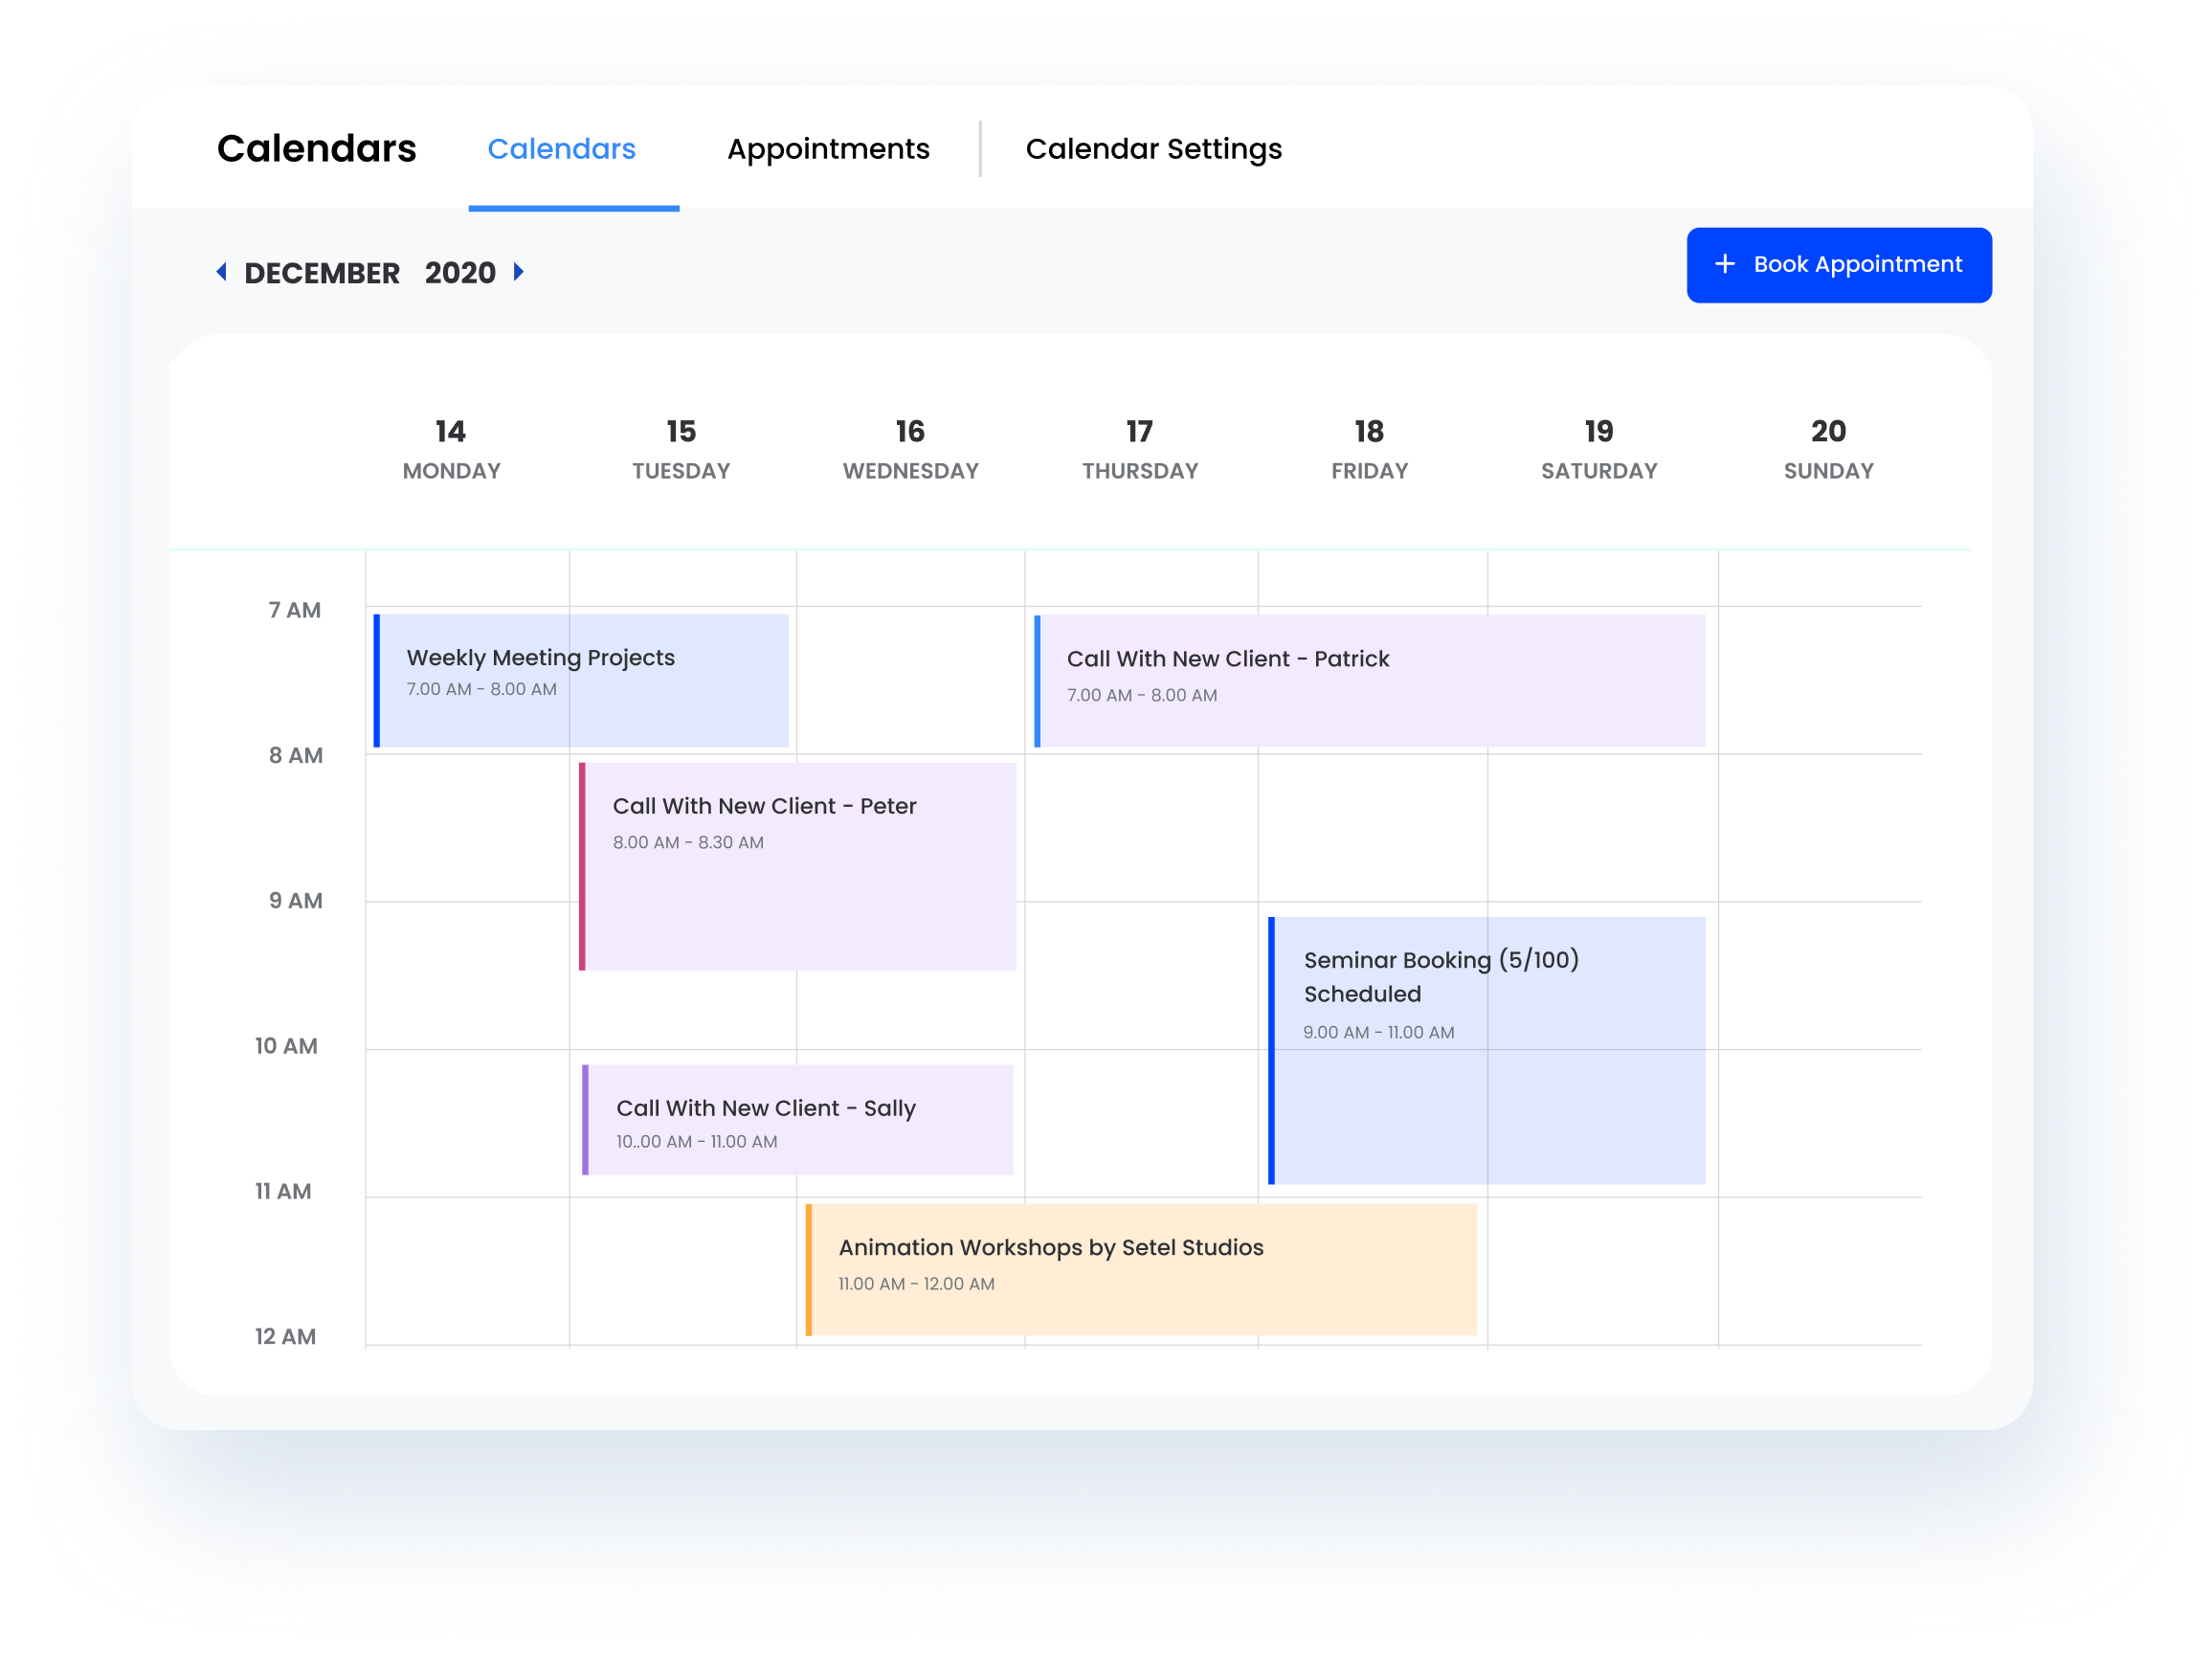Open Call With New Client - Sally event
Screen dimensions: 2212x1654
coord(797,1119)
